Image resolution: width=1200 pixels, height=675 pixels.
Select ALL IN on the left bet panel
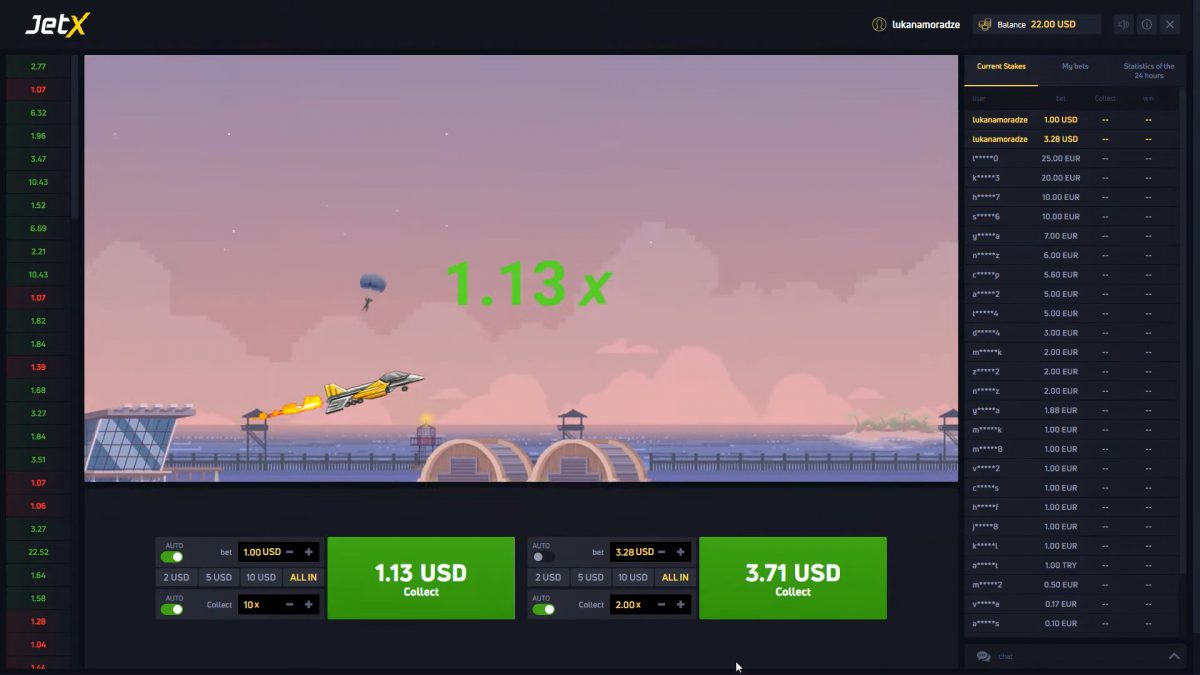303,577
